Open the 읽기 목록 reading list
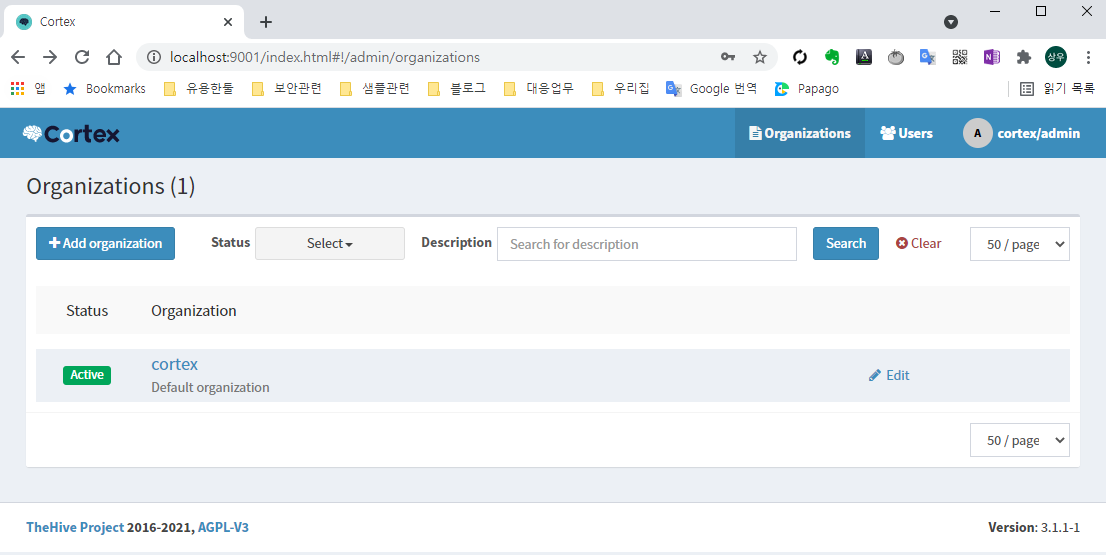 tap(1057, 89)
